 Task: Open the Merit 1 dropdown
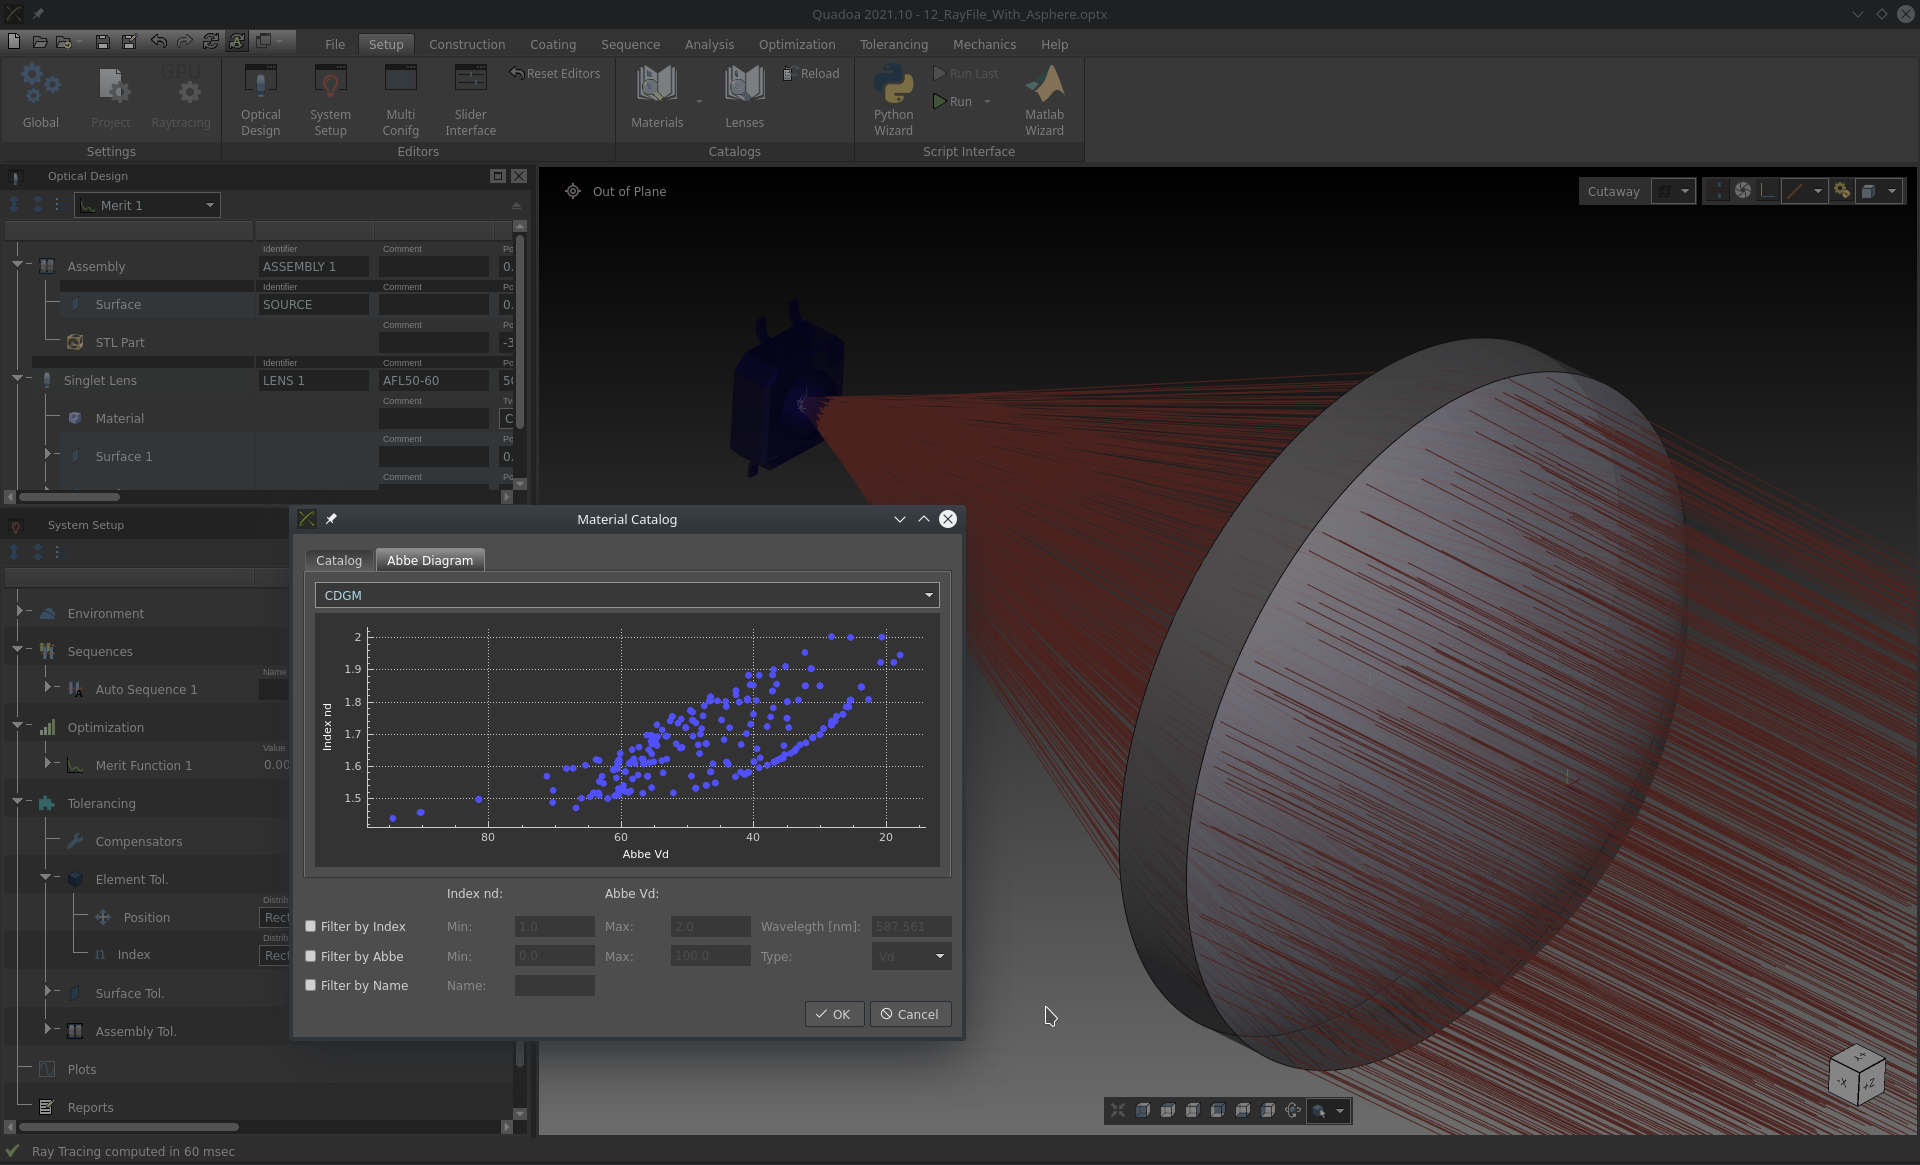(148, 205)
